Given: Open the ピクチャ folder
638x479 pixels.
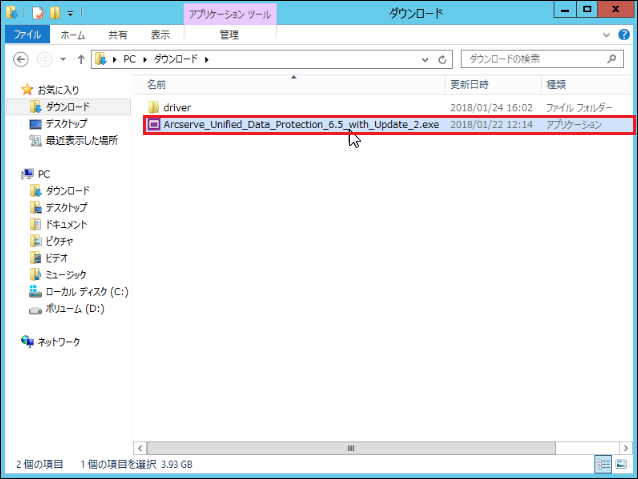Looking at the screenshot, I should (x=59, y=241).
